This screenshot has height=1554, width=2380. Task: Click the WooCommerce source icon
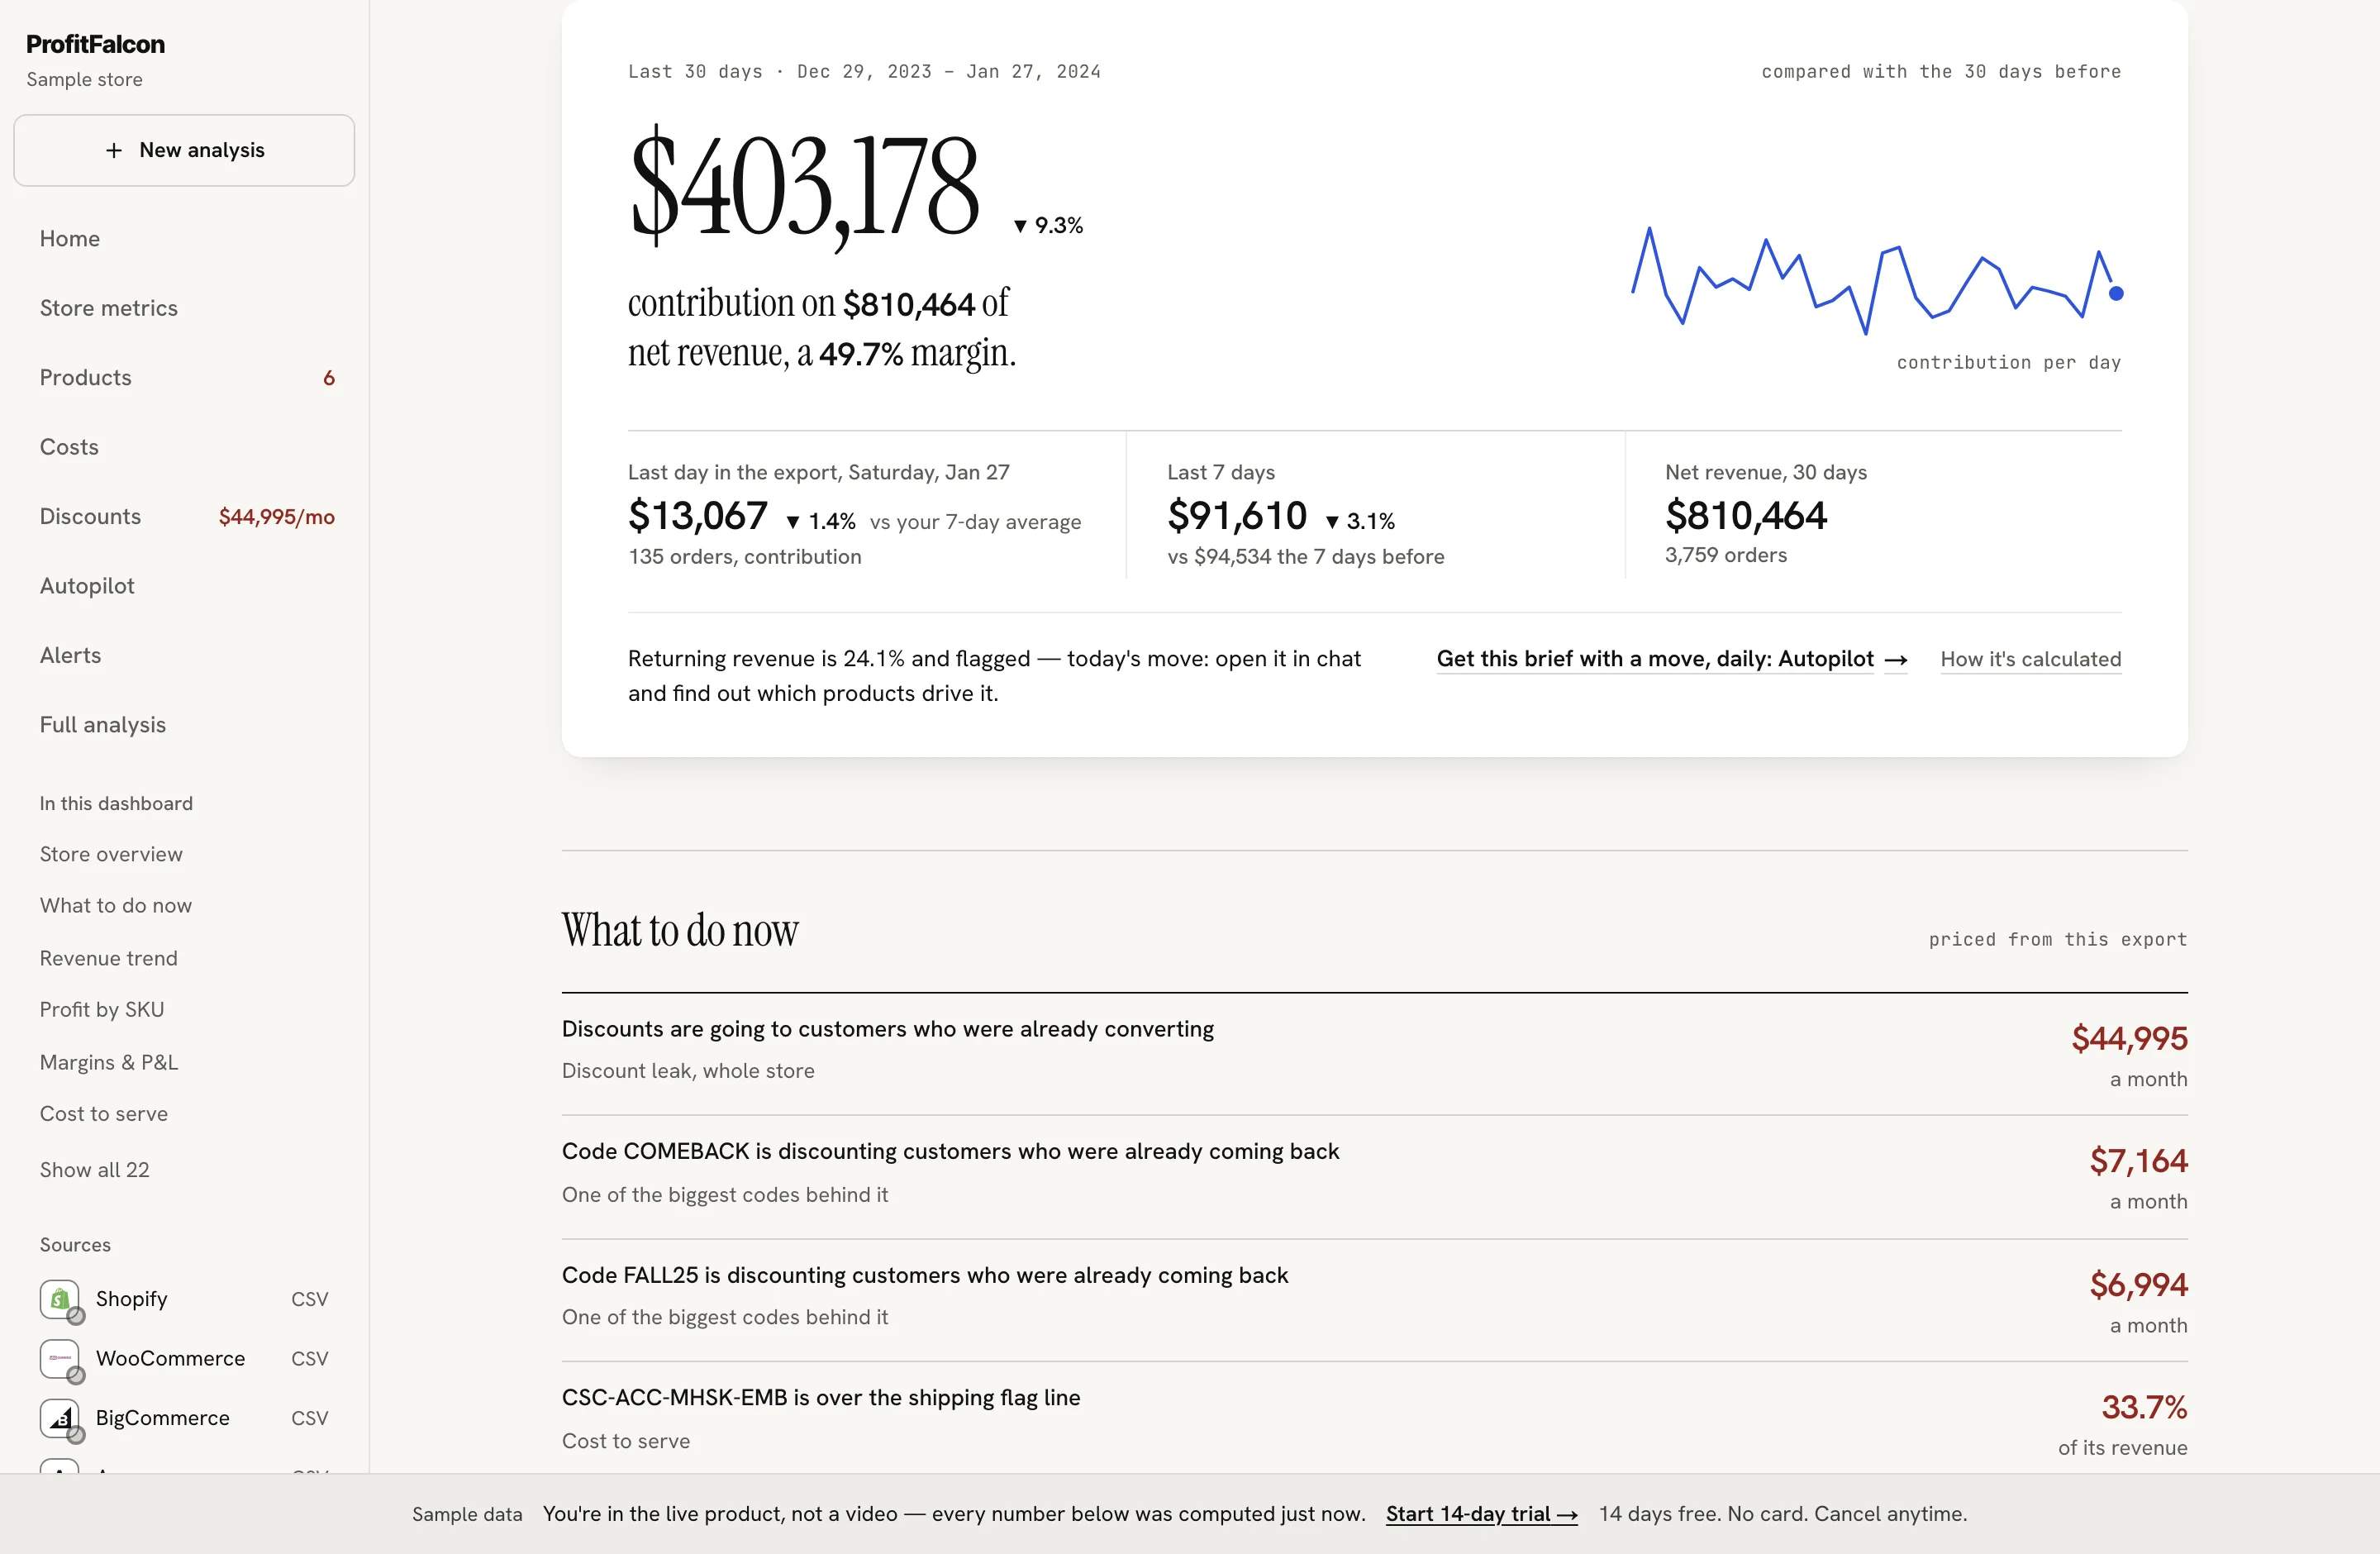click(x=60, y=1358)
